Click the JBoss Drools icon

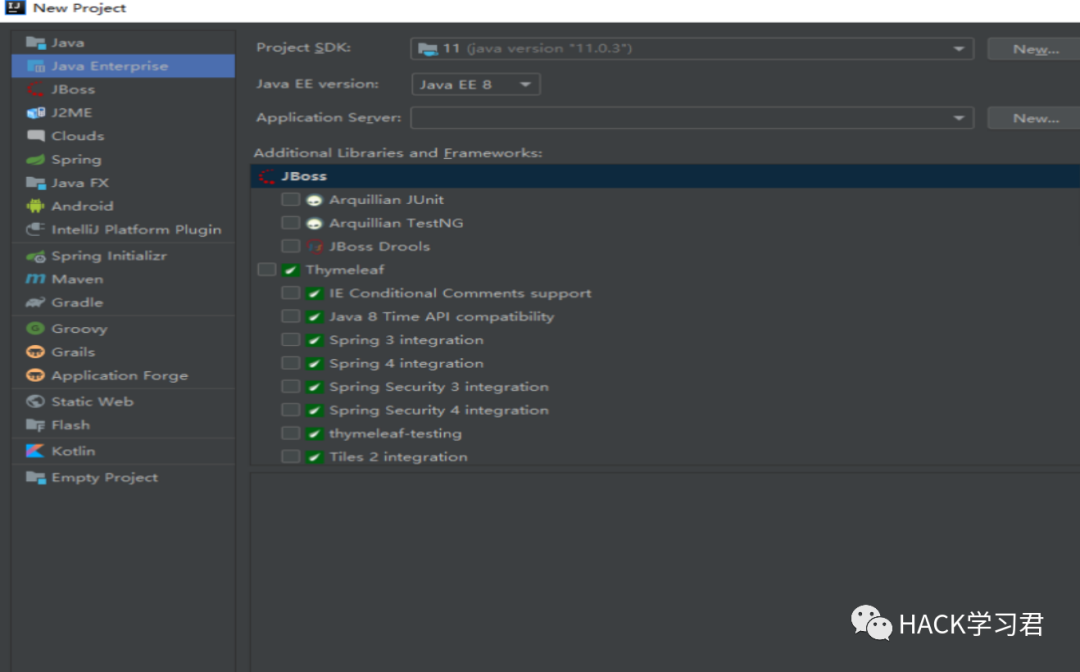[315, 246]
